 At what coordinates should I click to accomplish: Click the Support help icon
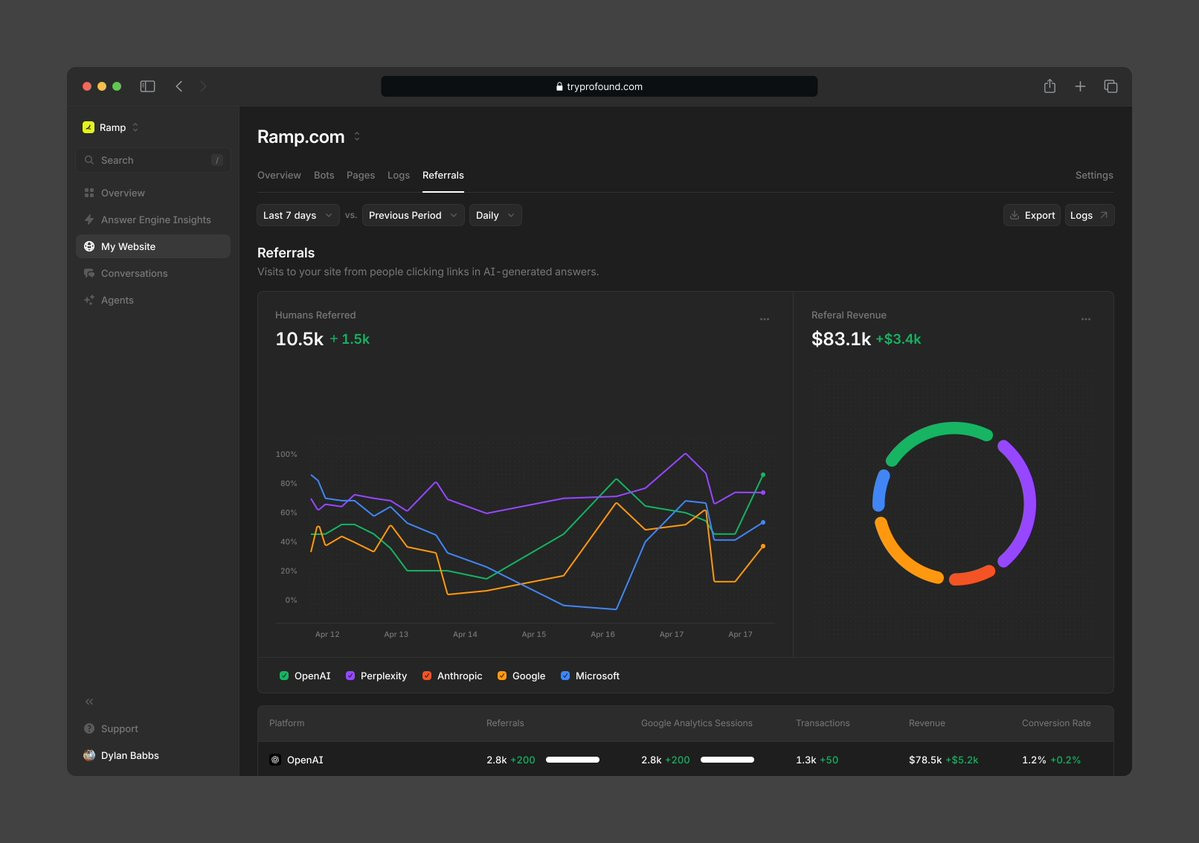click(x=89, y=728)
